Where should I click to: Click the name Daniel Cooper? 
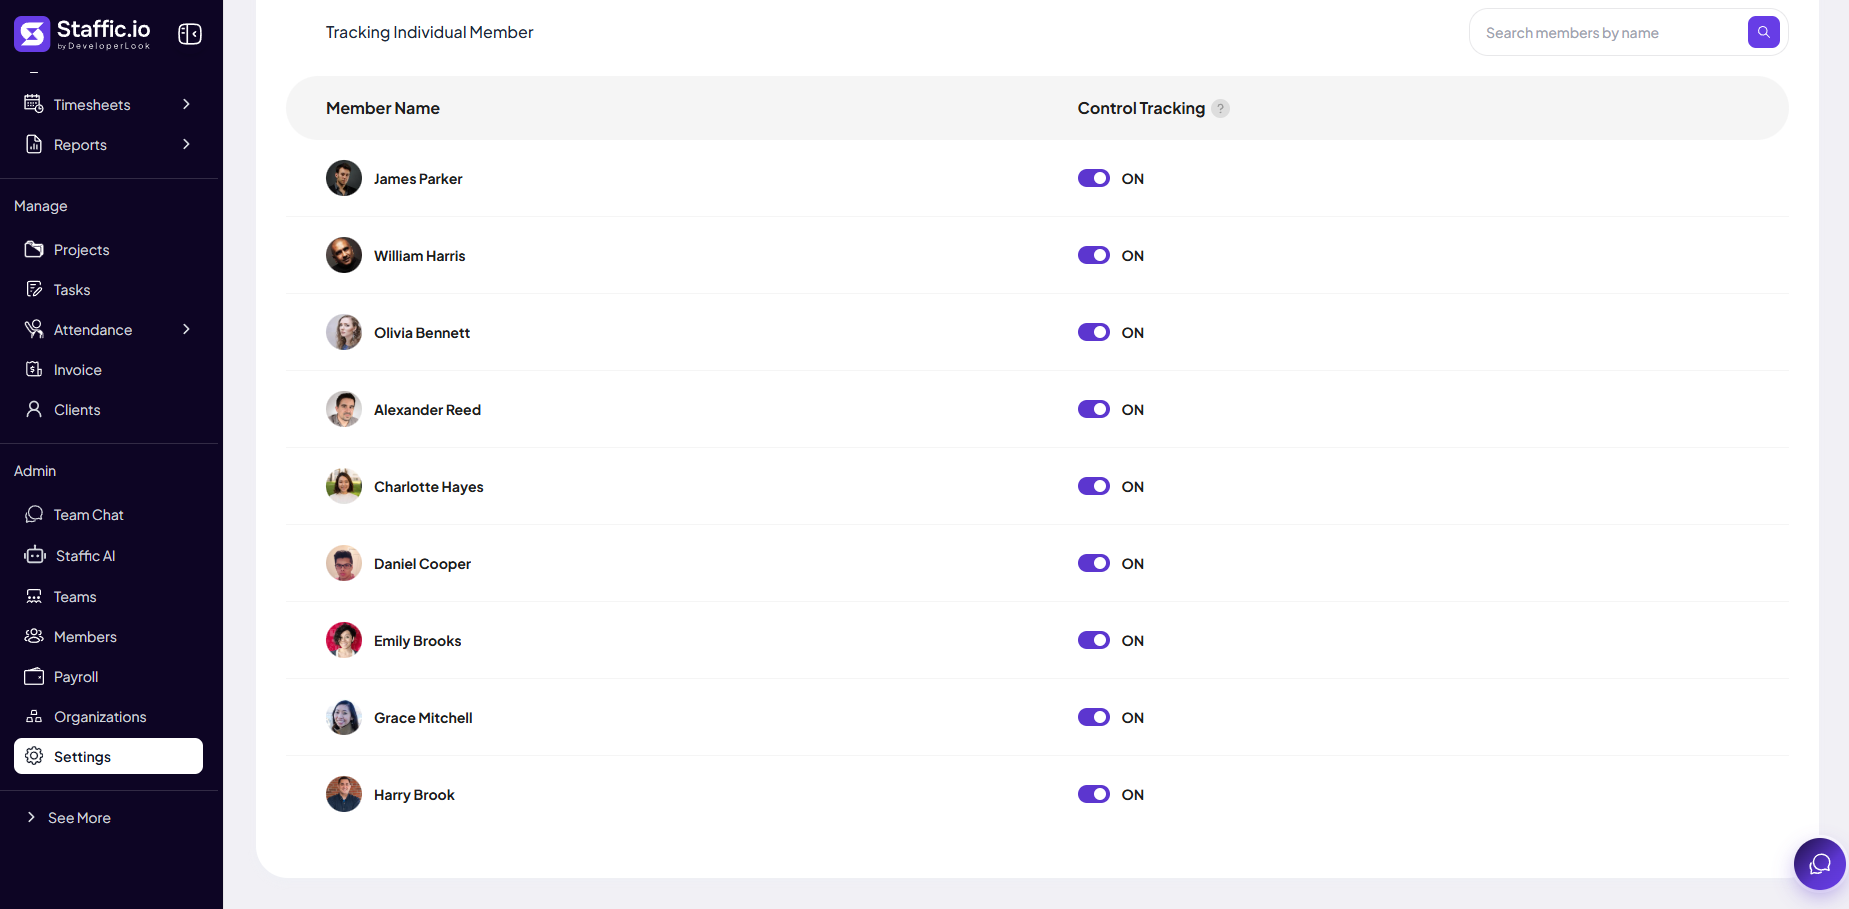422,563
